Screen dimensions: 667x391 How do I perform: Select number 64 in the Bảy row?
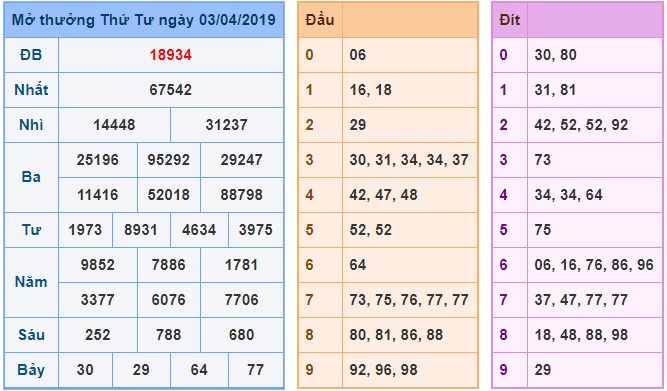pyautogui.click(x=199, y=370)
